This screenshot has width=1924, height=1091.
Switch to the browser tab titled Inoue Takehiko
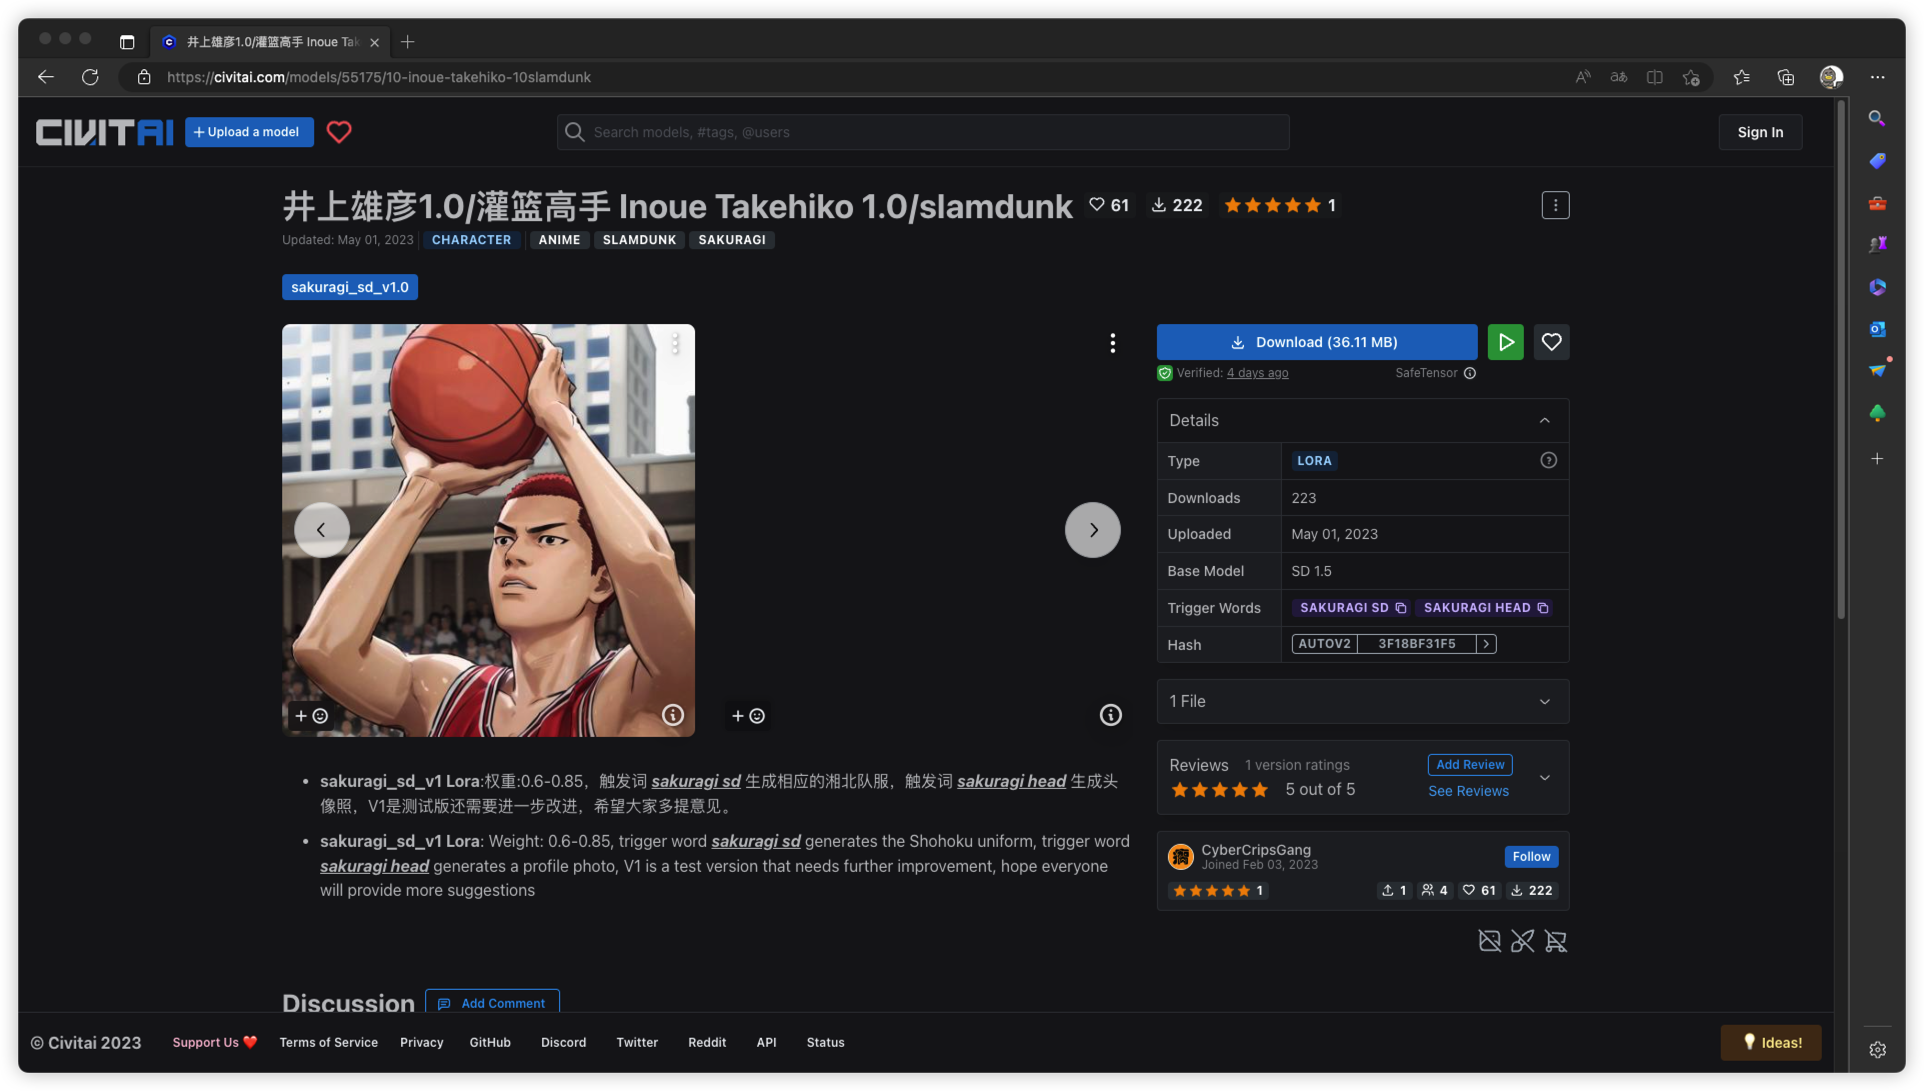270,42
